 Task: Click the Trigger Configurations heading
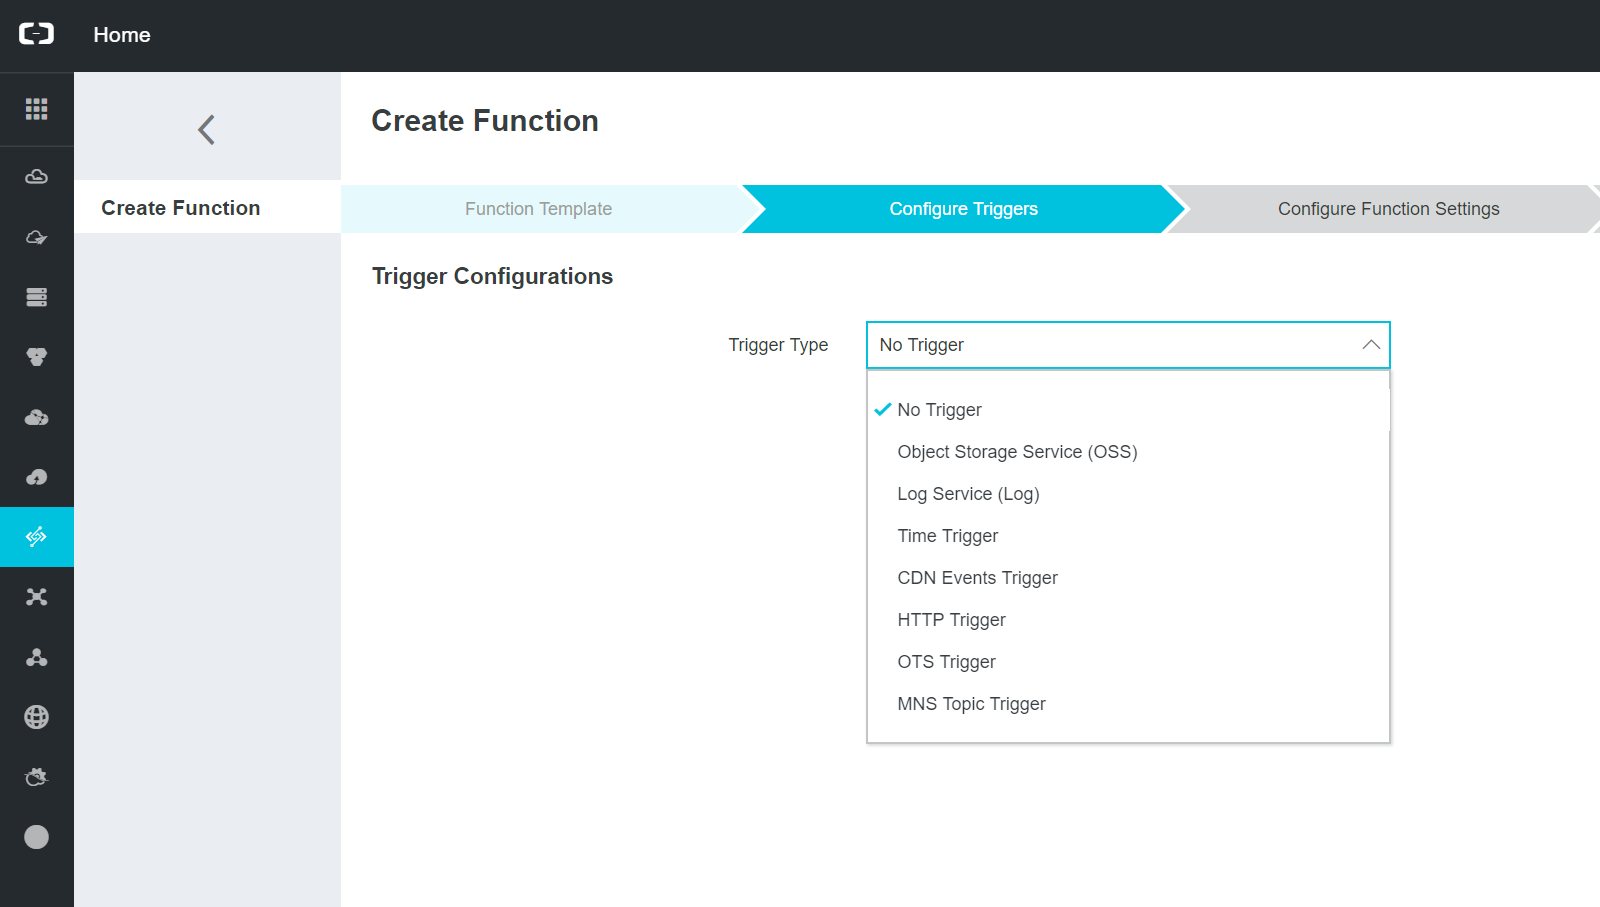(x=492, y=277)
